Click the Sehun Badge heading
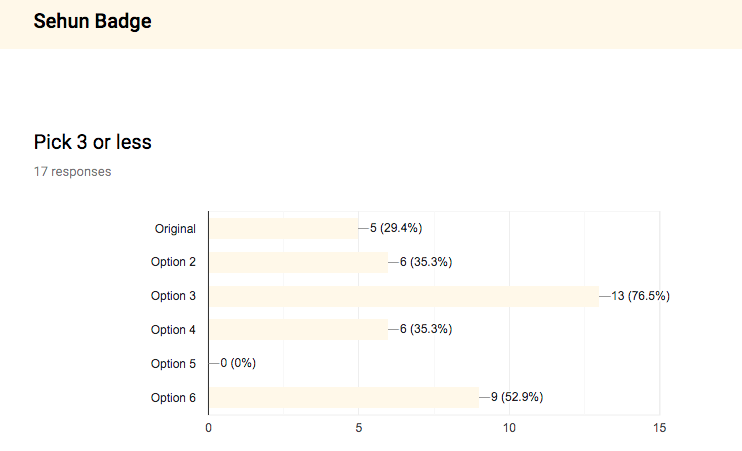 [x=93, y=21]
